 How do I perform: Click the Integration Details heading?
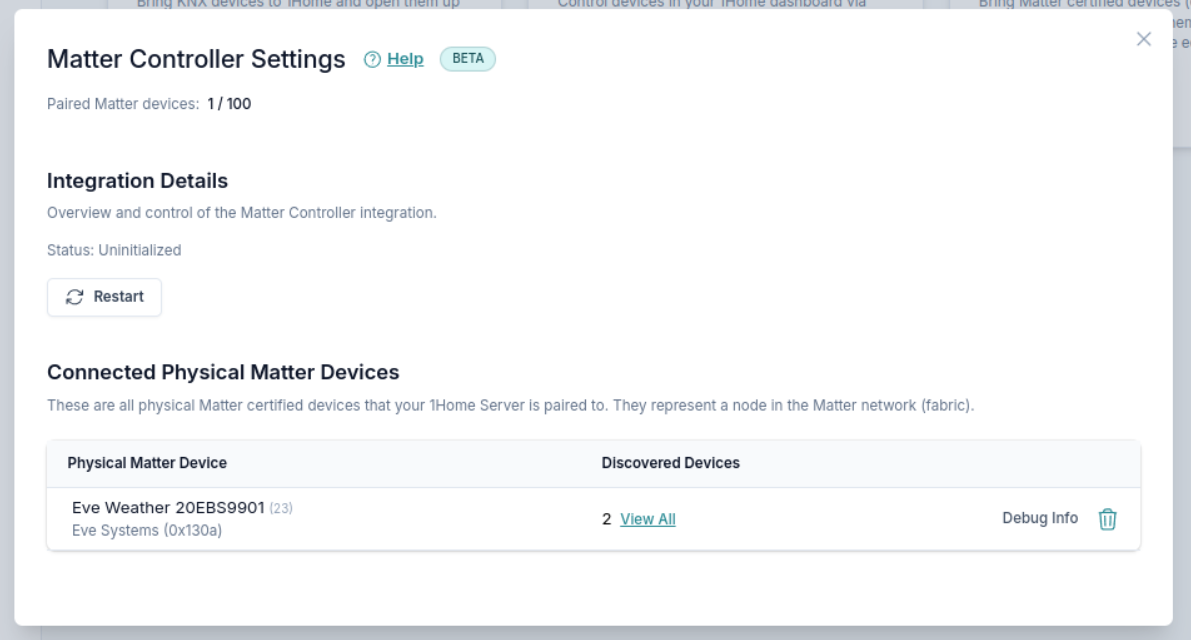[x=137, y=181]
